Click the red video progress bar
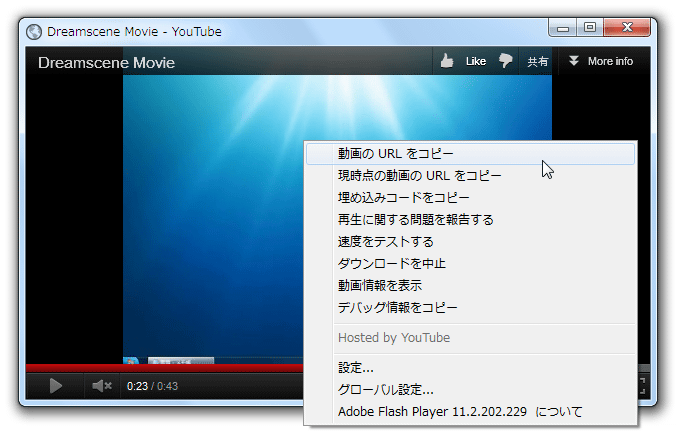Image resolution: width=682 pixels, height=437 pixels. click(164, 368)
